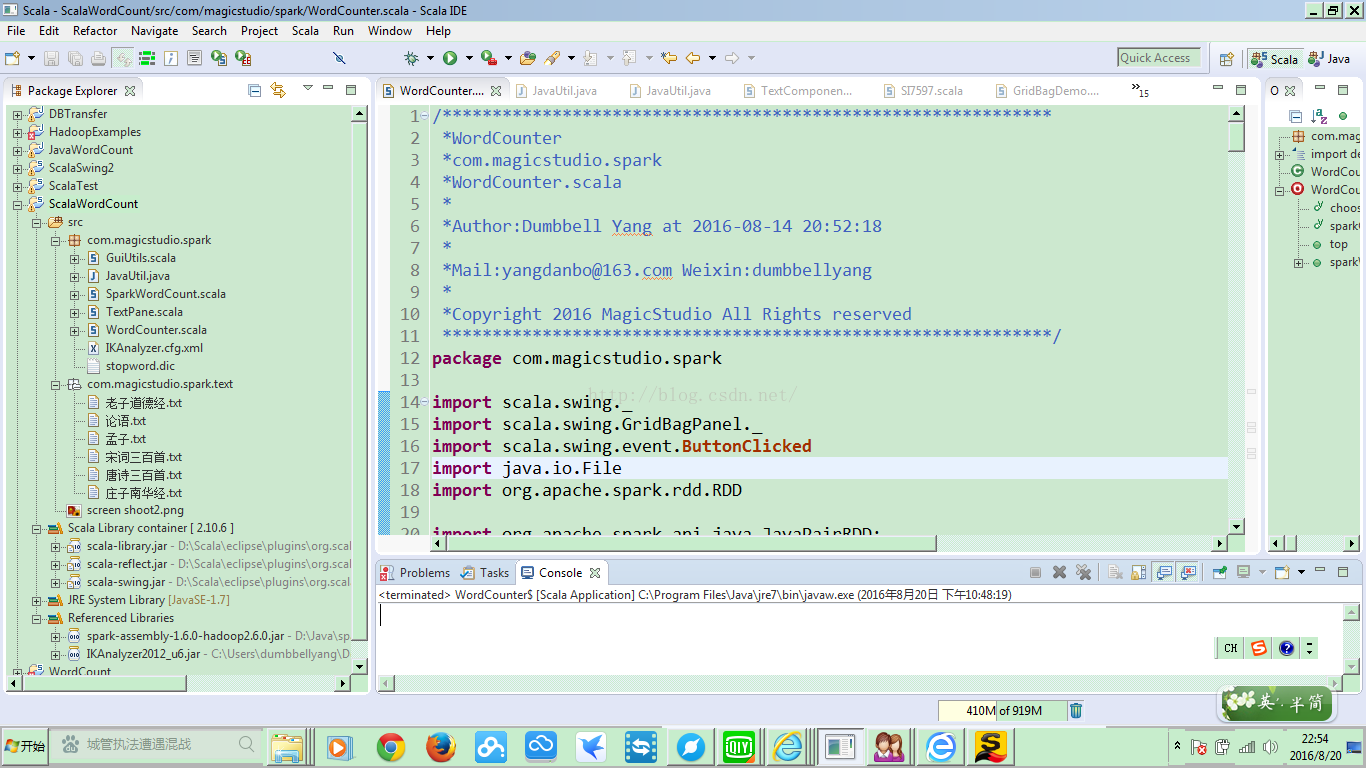
Task: Open the Refactor menu
Action: click(95, 31)
